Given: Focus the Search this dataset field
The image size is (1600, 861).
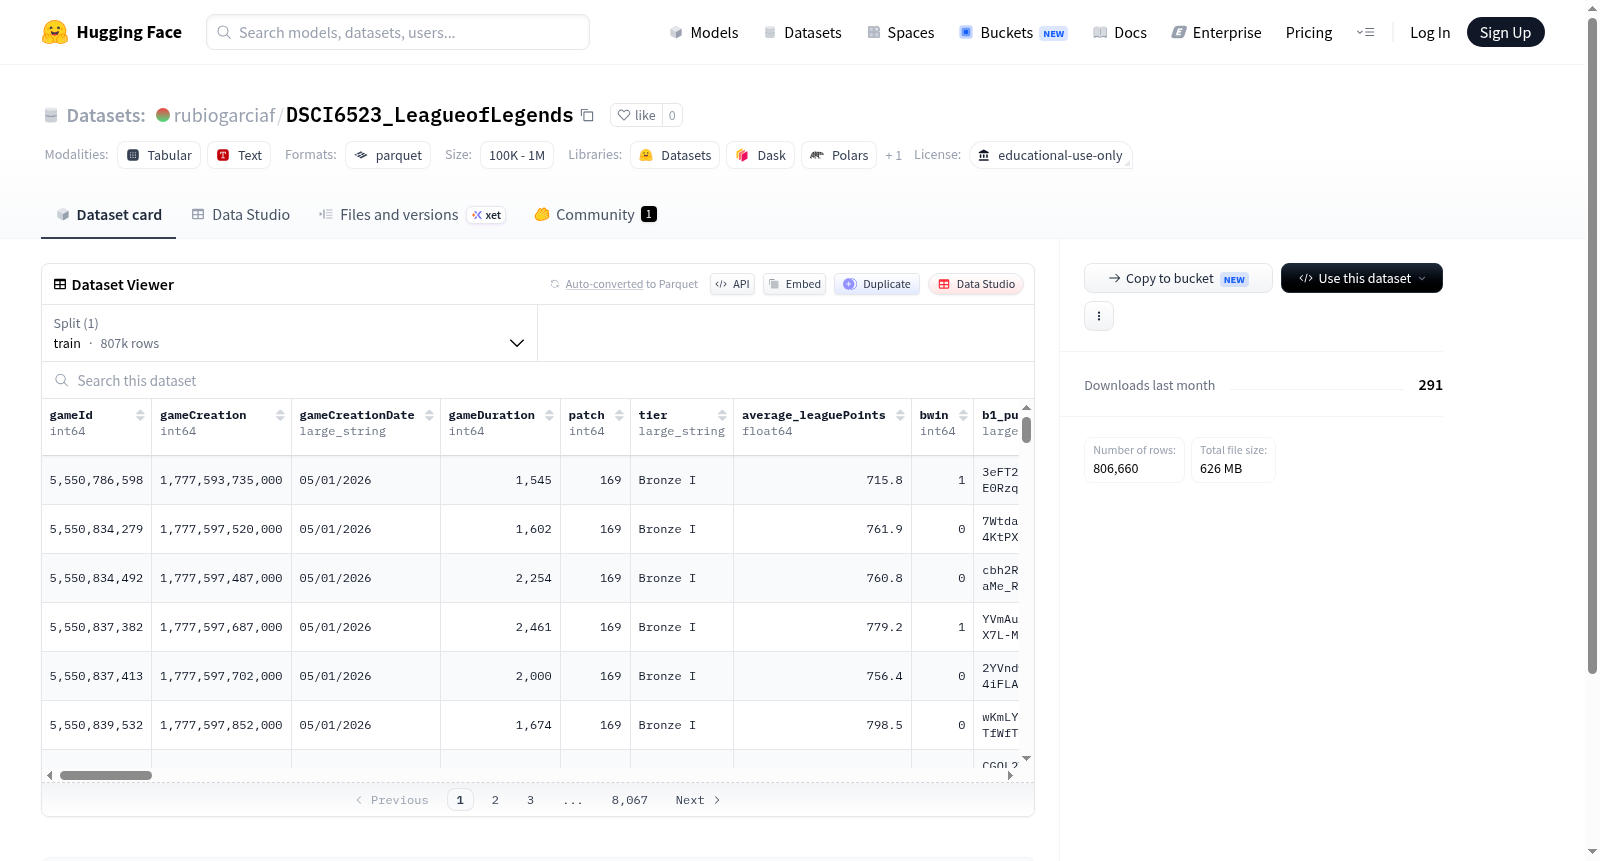Looking at the screenshot, I should (538, 380).
